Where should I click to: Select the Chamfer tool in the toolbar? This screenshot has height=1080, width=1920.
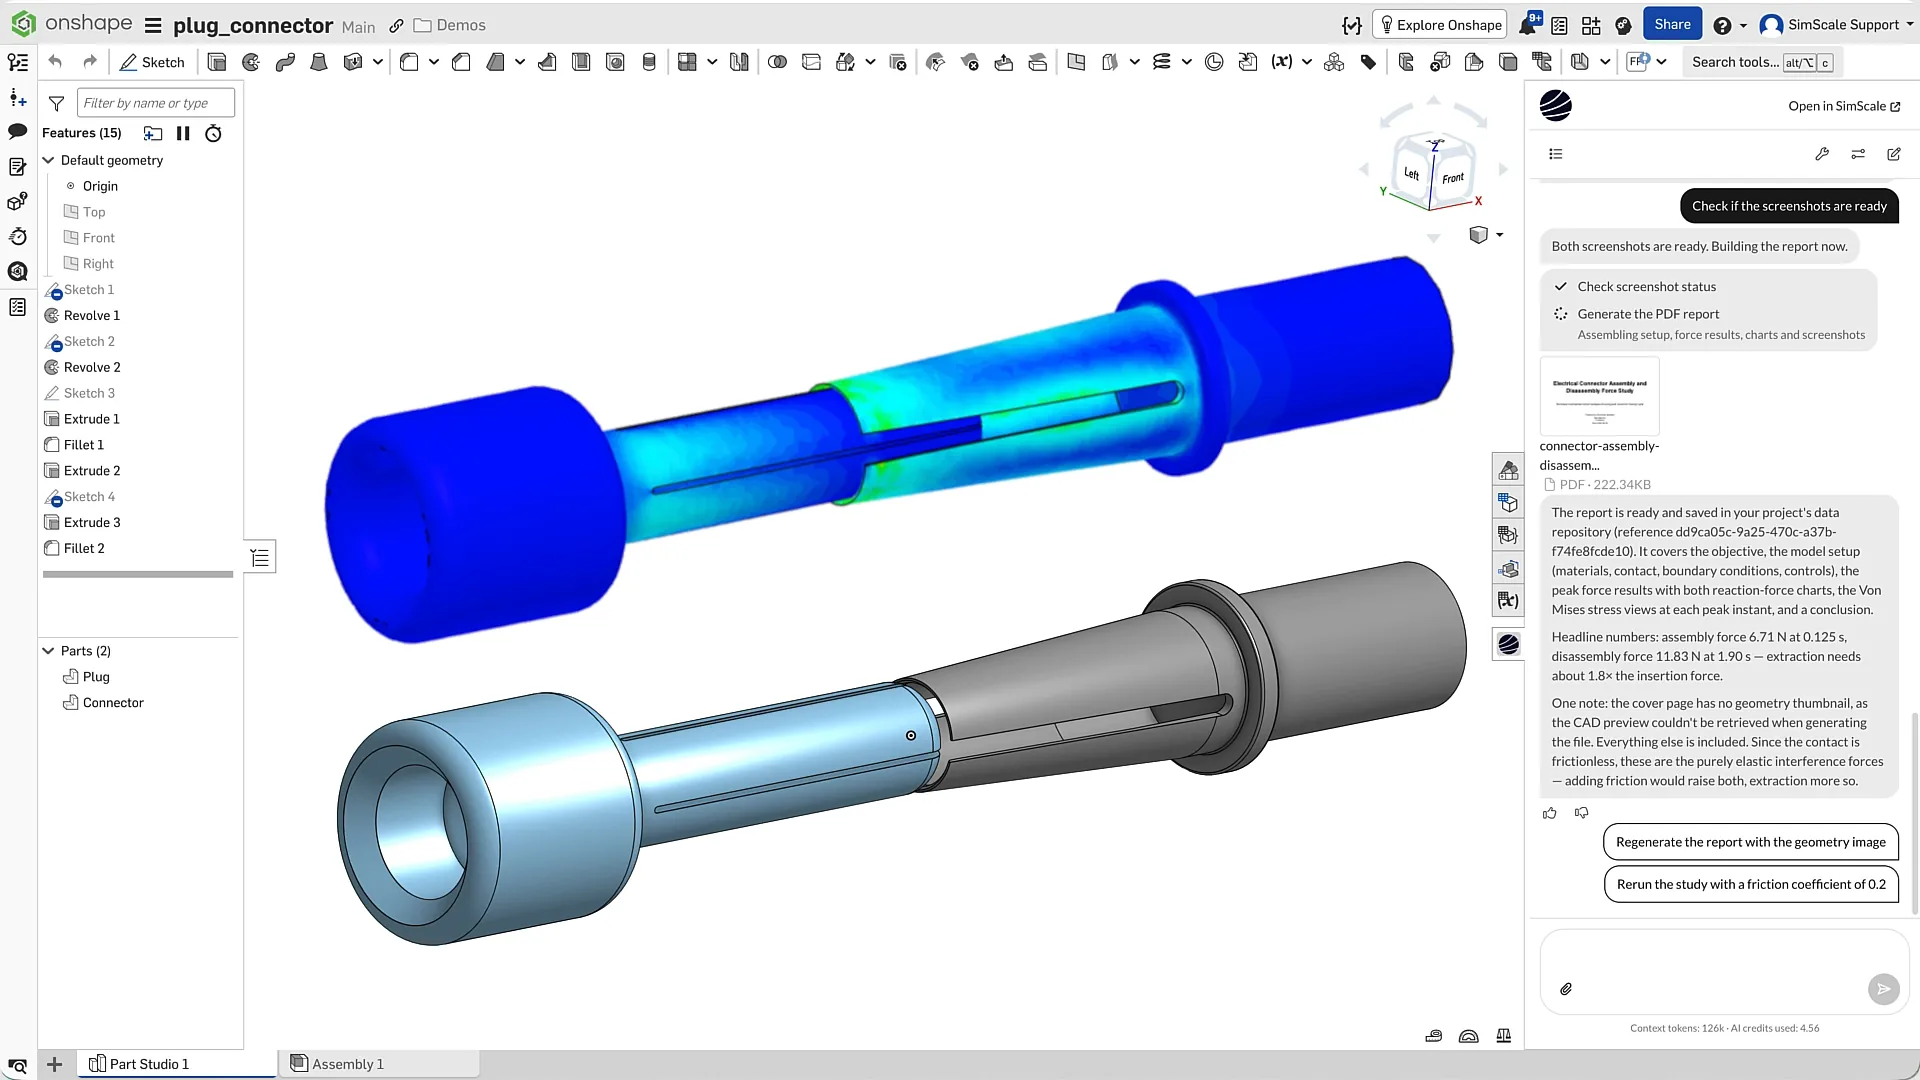(x=461, y=62)
